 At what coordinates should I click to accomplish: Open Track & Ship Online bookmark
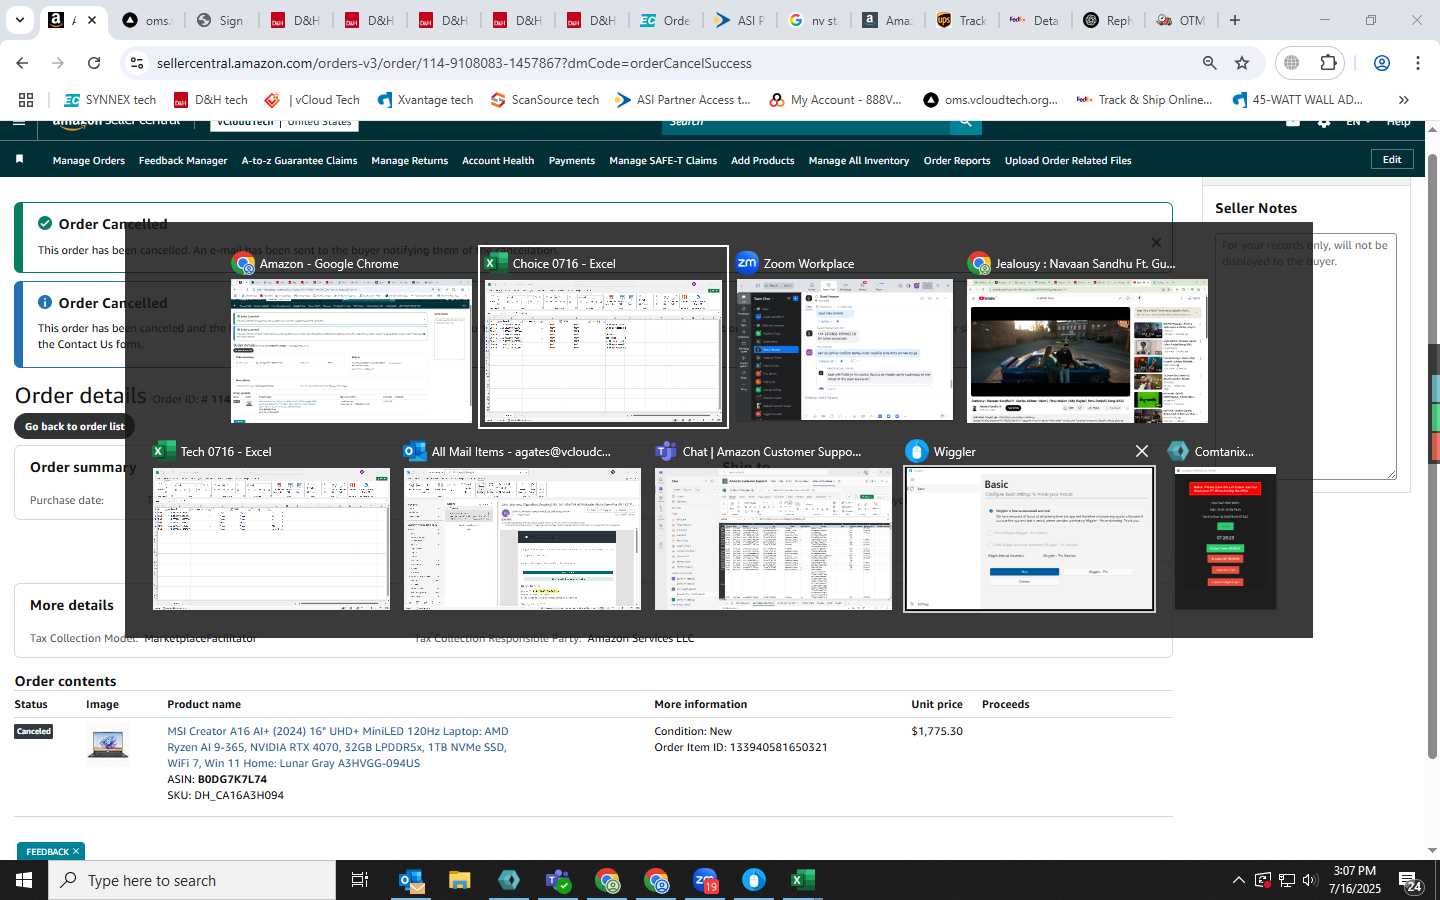(1144, 100)
